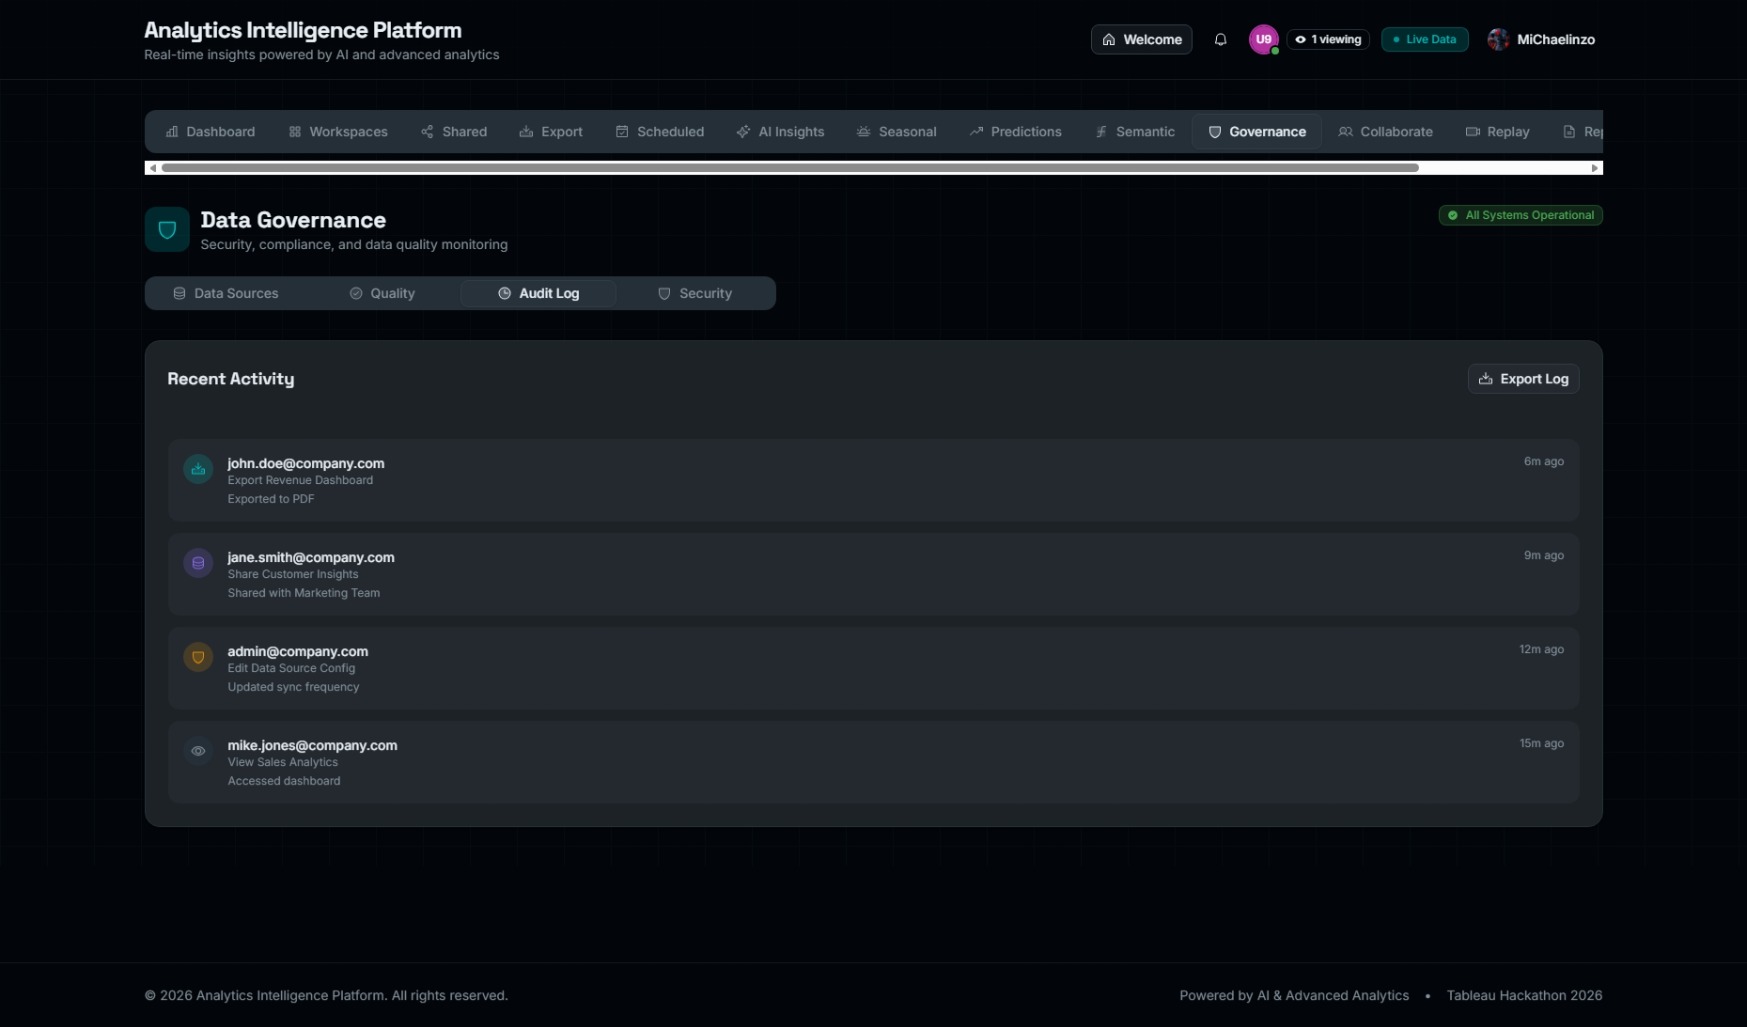Click the admin@company.com activity entry
Image resolution: width=1747 pixels, height=1027 pixels.
874,668
